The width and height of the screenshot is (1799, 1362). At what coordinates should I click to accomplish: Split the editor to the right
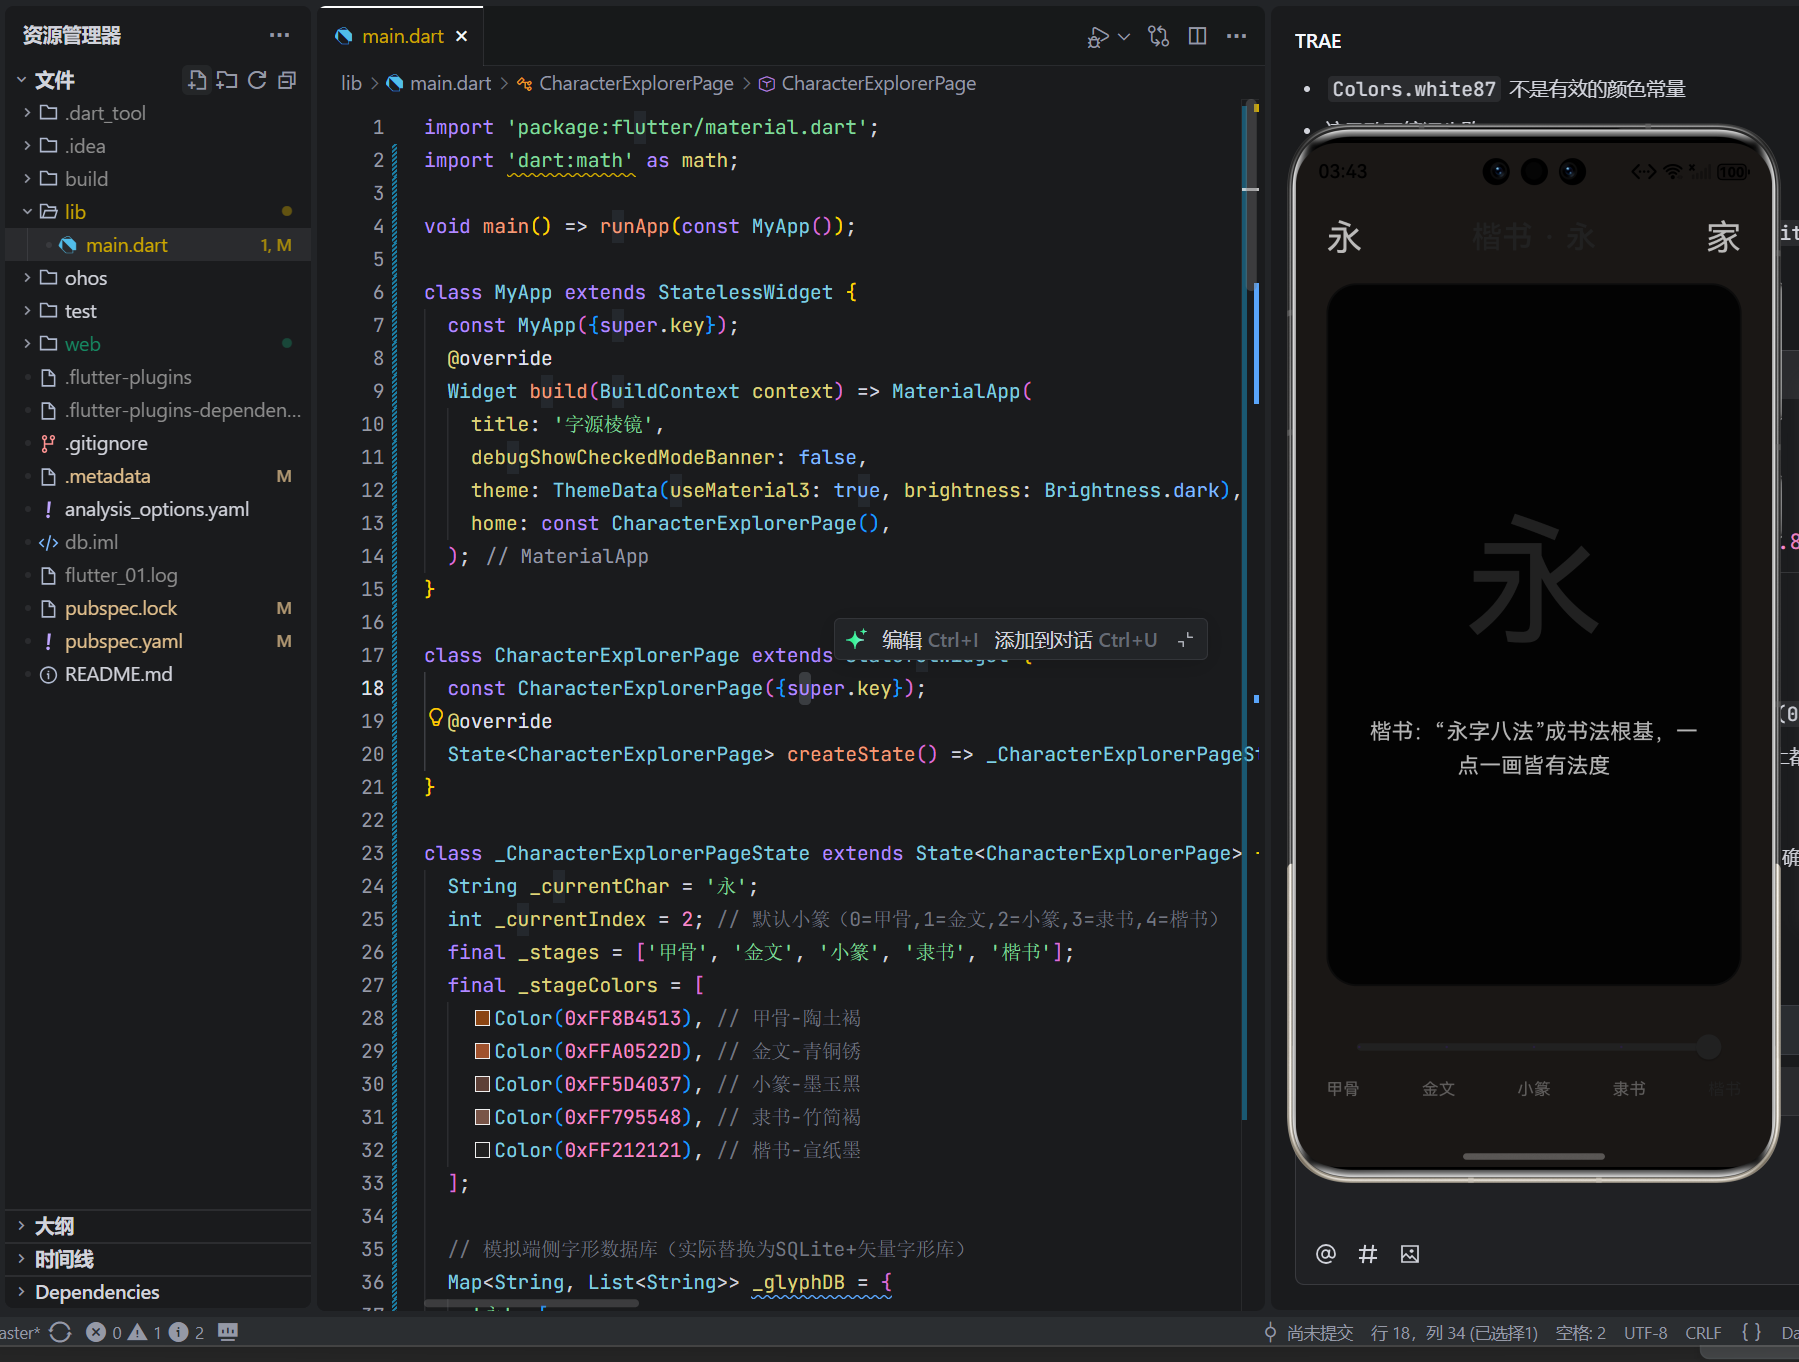pos(1197,36)
